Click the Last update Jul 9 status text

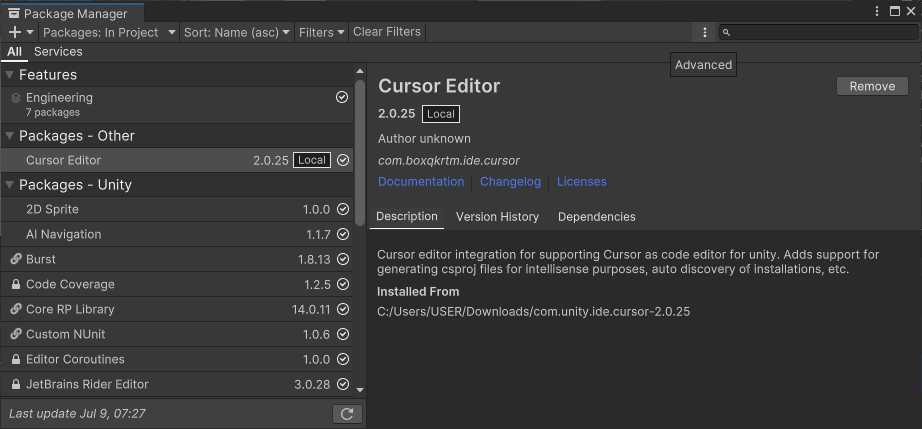77,414
